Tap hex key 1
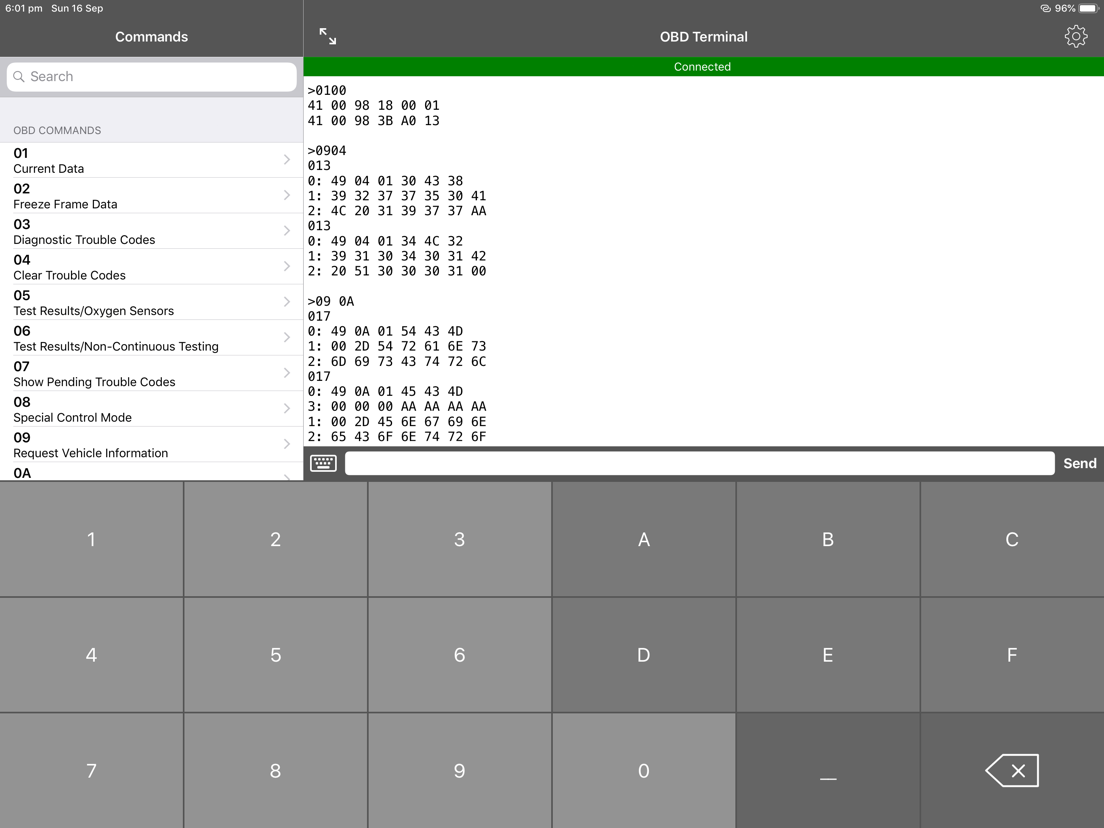Viewport: 1104px width, 828px height. point(92,539)
